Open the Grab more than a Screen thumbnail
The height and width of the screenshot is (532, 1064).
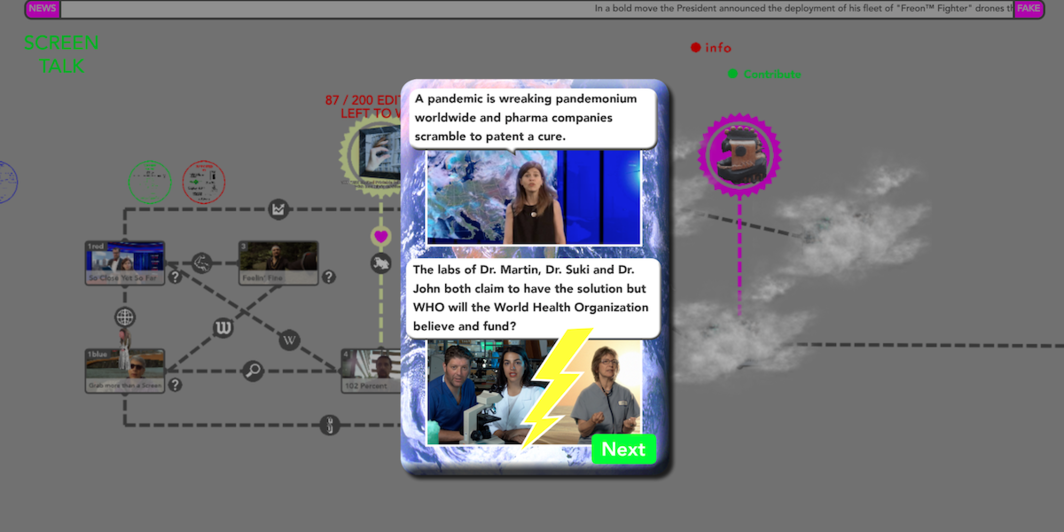[125, 369]
